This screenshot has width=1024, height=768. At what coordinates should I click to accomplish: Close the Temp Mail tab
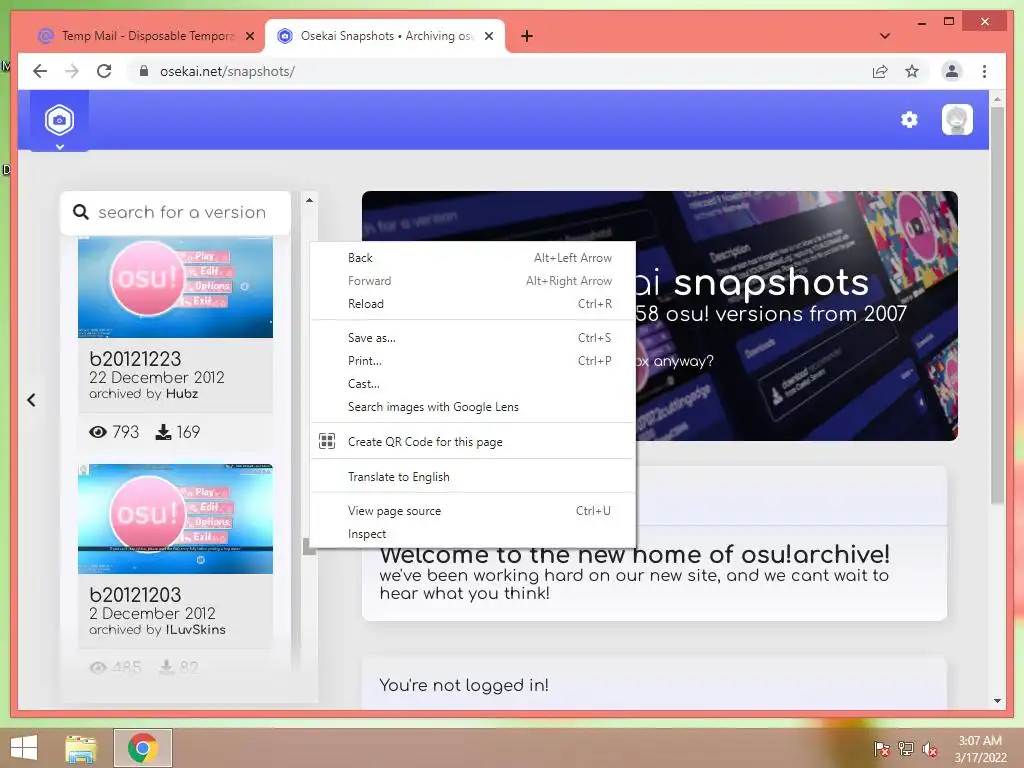point(249,36)
